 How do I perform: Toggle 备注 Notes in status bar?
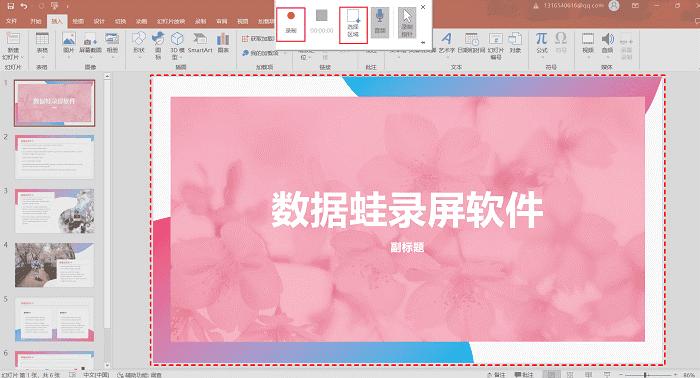[x=496, y=375]
